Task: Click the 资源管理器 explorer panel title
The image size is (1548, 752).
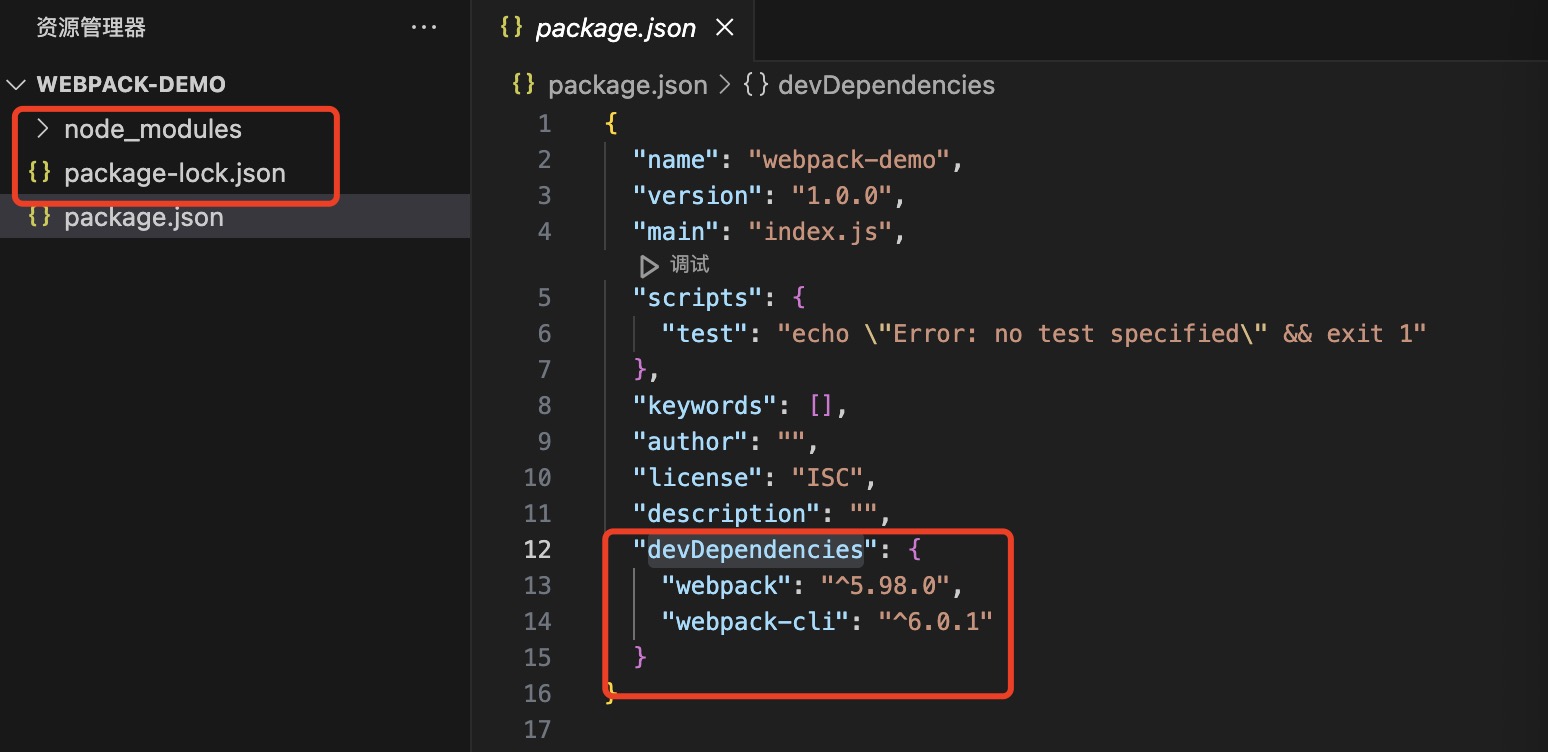Action: pos(91,28)
